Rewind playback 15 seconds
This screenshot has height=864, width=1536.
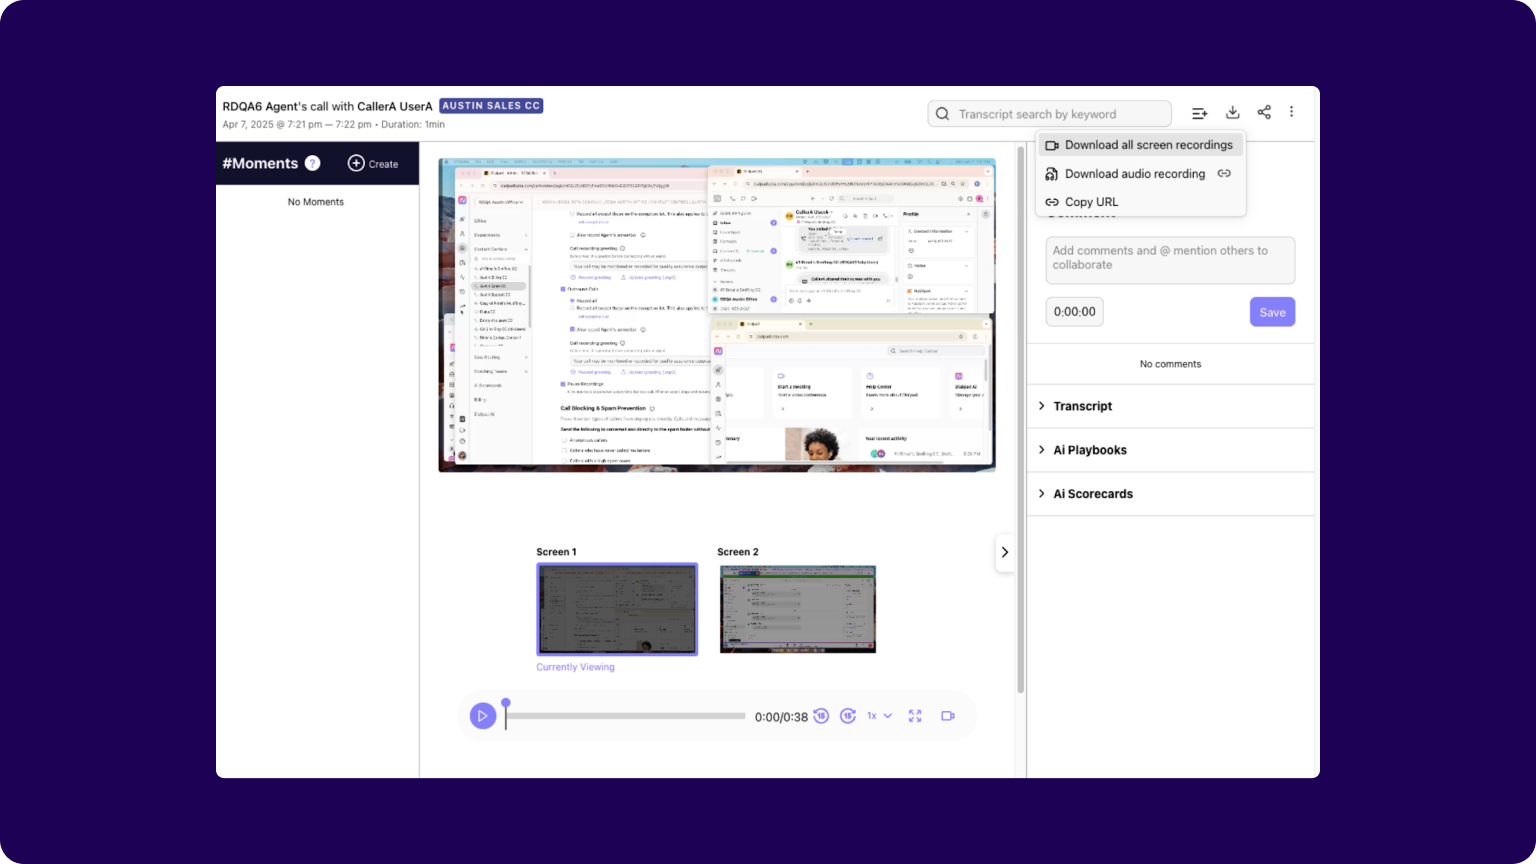pos(820,716)
